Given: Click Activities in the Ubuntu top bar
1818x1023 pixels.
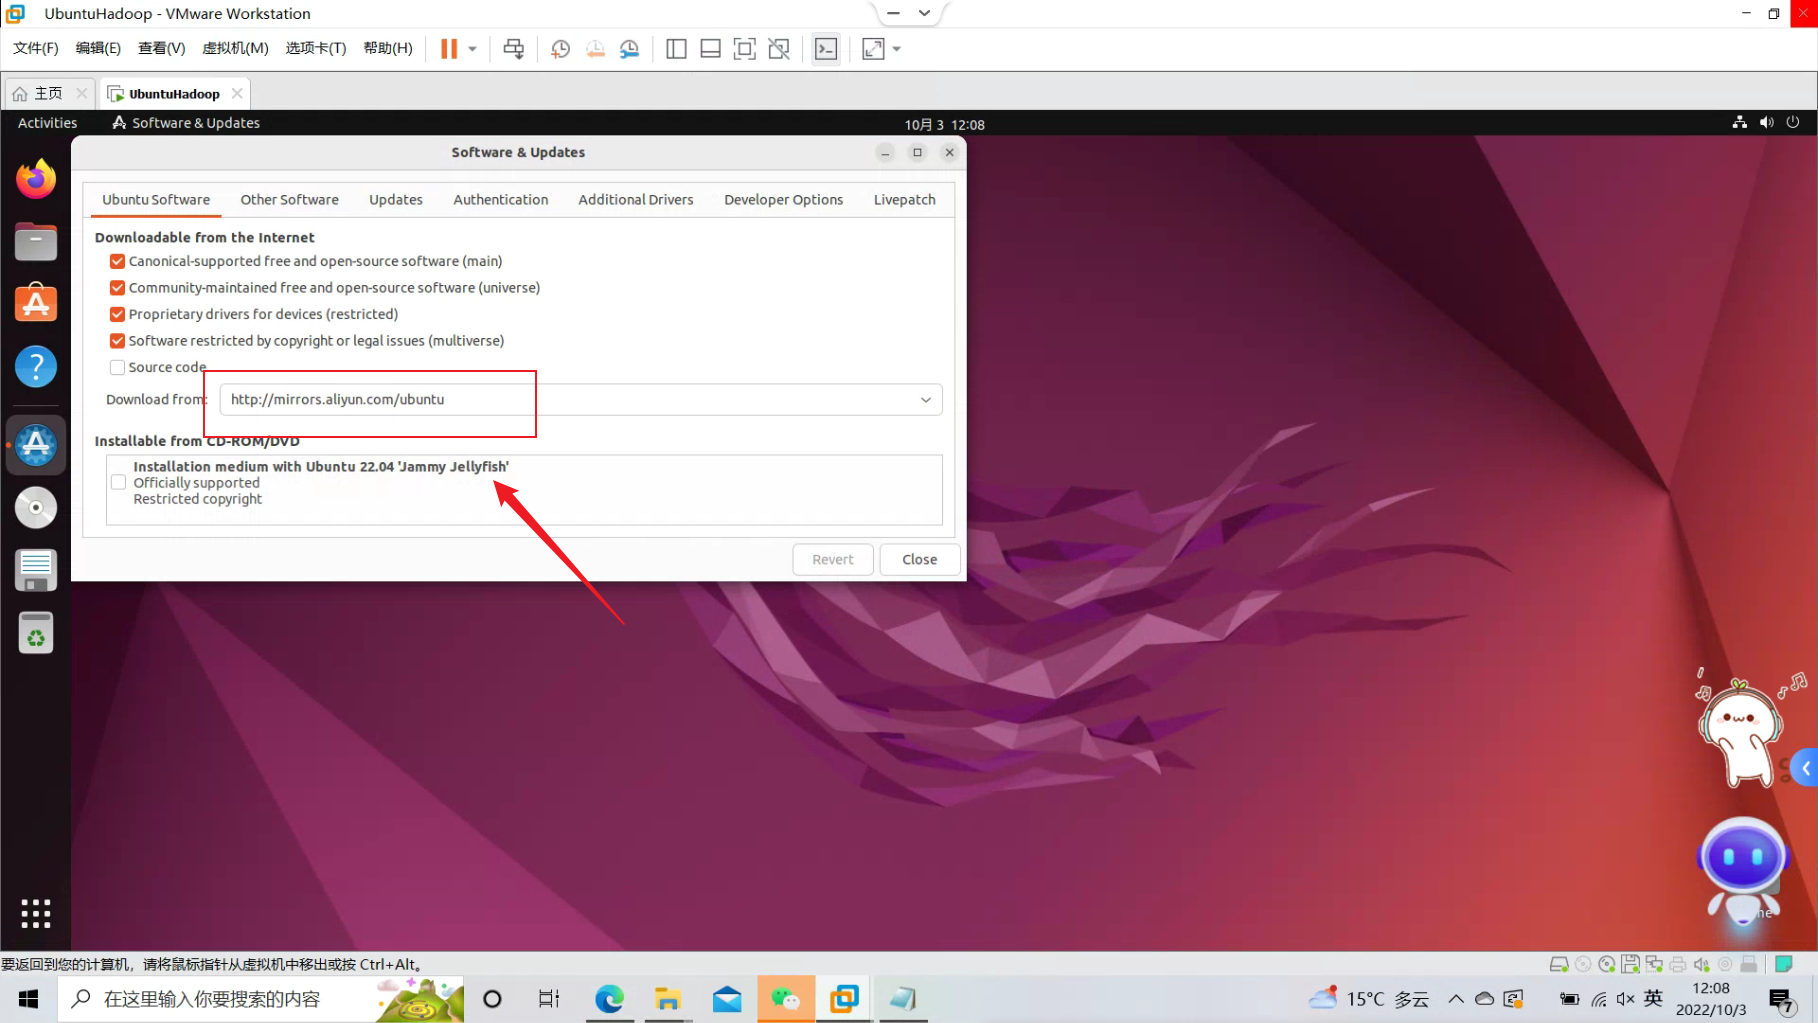Looking at the screenshot, I should point(47,123).
